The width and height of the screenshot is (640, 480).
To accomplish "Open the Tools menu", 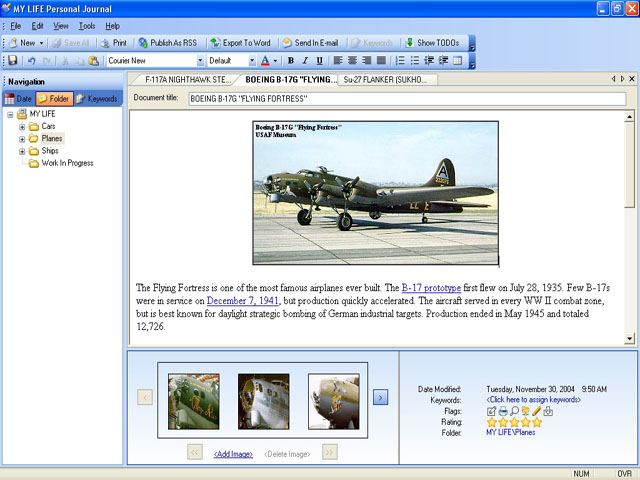I will [x=87, y=25].
